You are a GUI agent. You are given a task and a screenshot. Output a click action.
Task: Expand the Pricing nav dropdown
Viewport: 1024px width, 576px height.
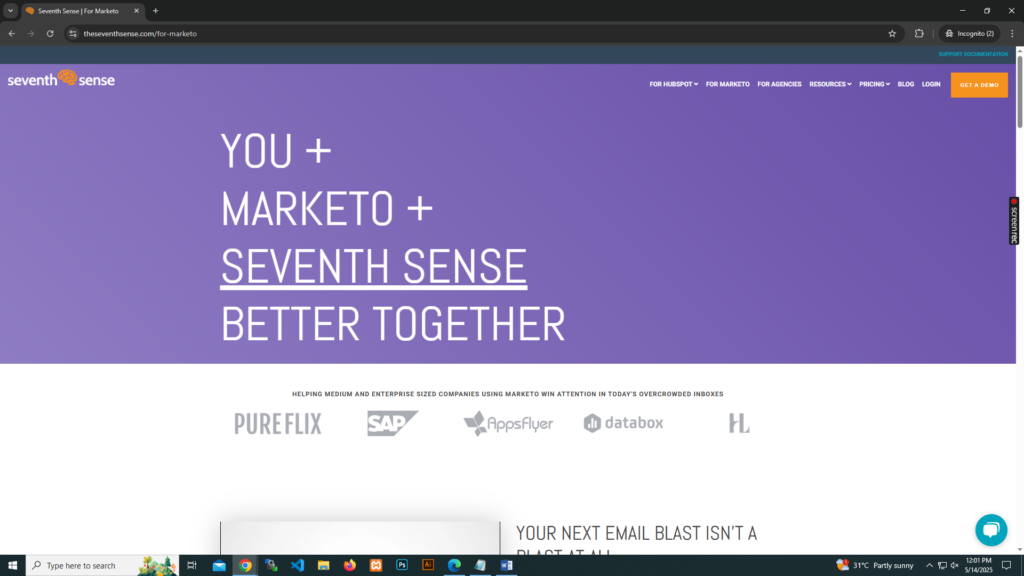pyautogui.click(x=874, y=84)
